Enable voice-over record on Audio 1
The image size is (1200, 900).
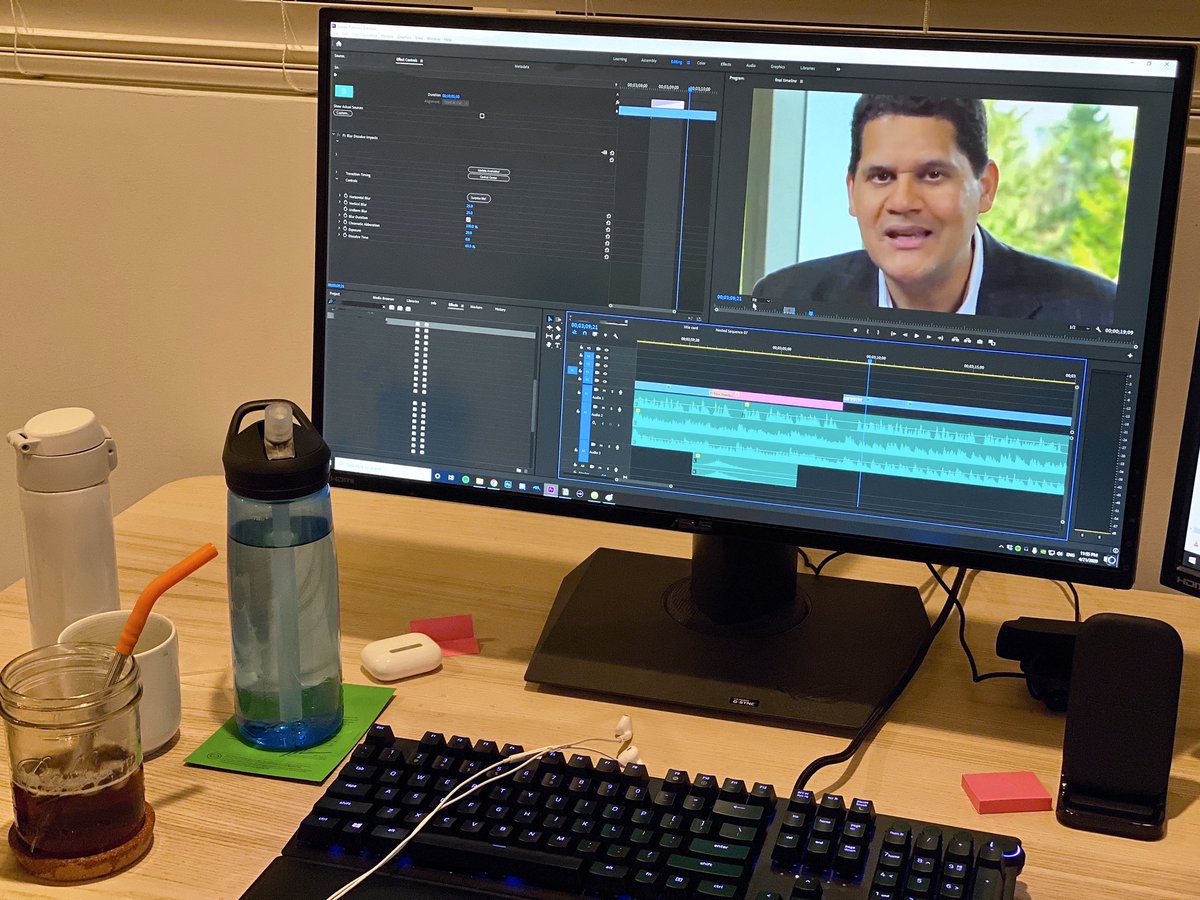point(620,392)
